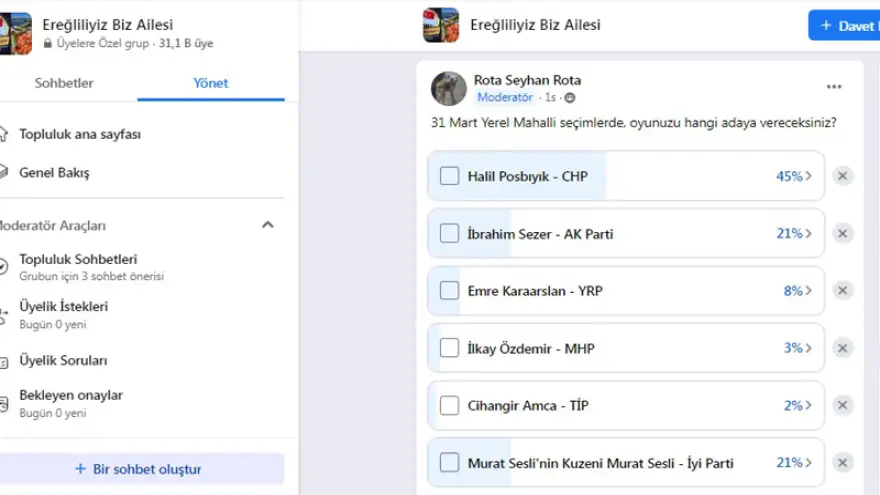
Task: Remove the Emre Karaarslan - YRP option
Action: tap(842, 291)
